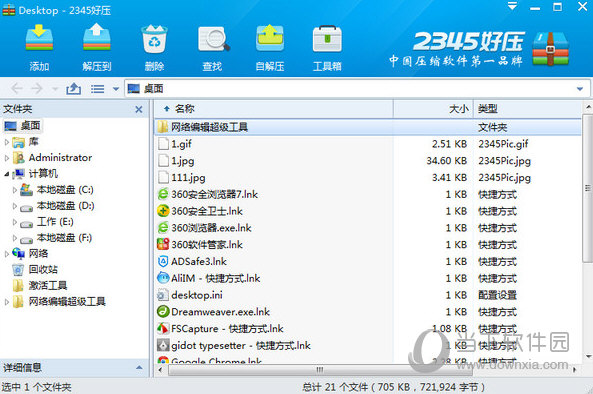Viewport: 593px width, 394px height.
Task: Expand 本地磁盘 (F:) tree node
Action: pos(15,238)
